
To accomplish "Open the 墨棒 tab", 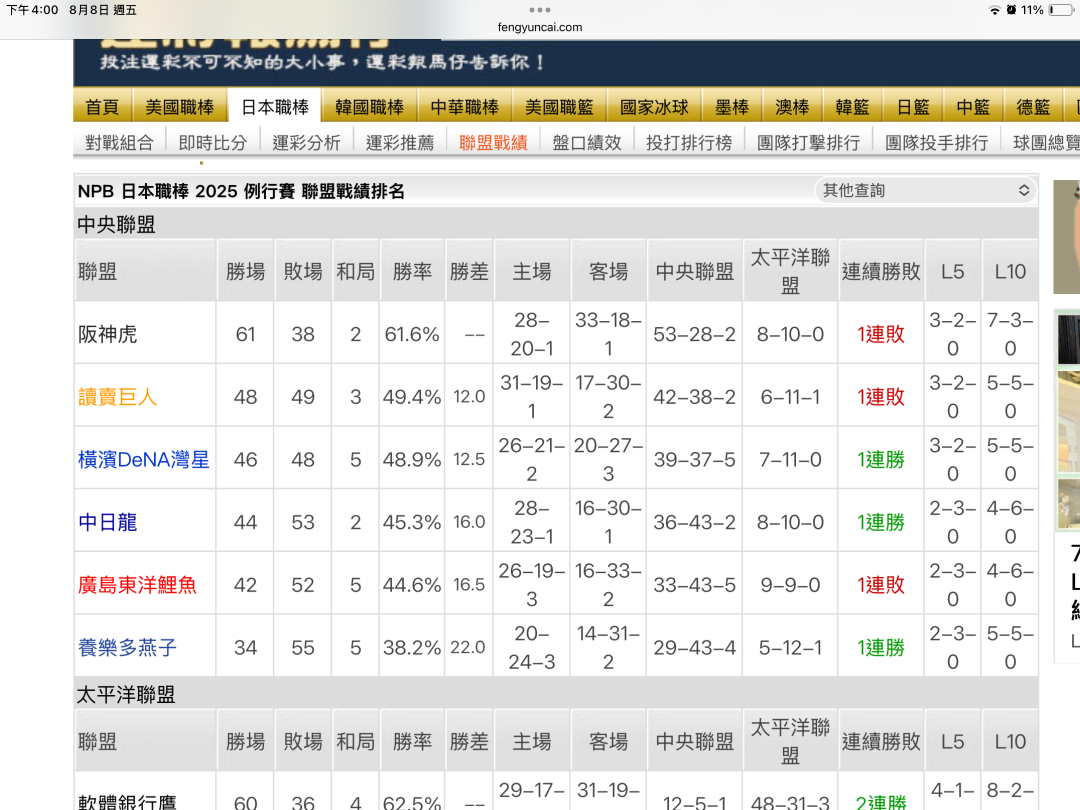I will [731, 107].
